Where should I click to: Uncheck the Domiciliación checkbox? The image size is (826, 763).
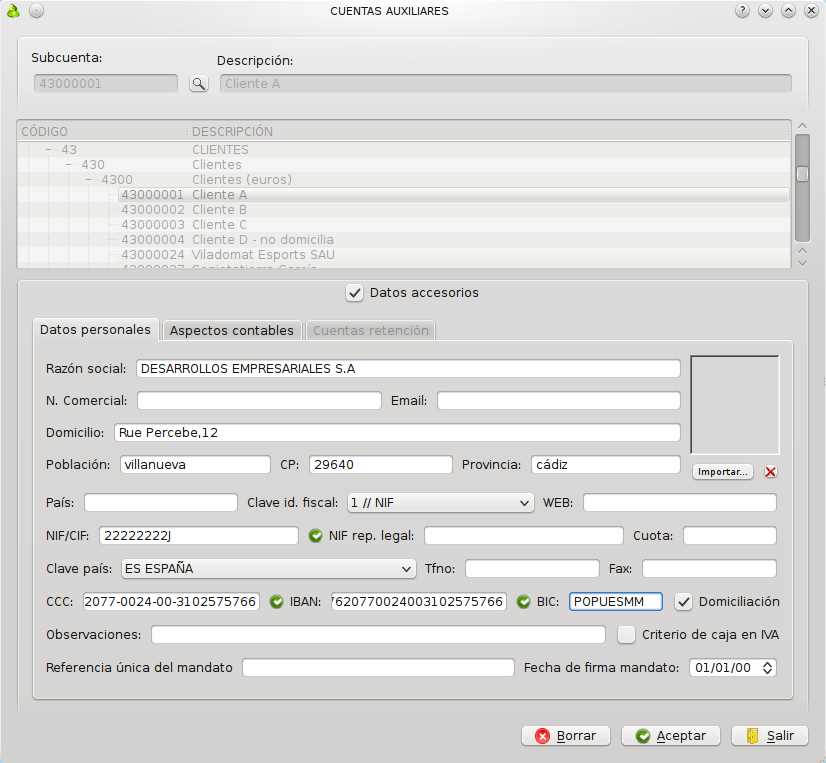point(683,602)
